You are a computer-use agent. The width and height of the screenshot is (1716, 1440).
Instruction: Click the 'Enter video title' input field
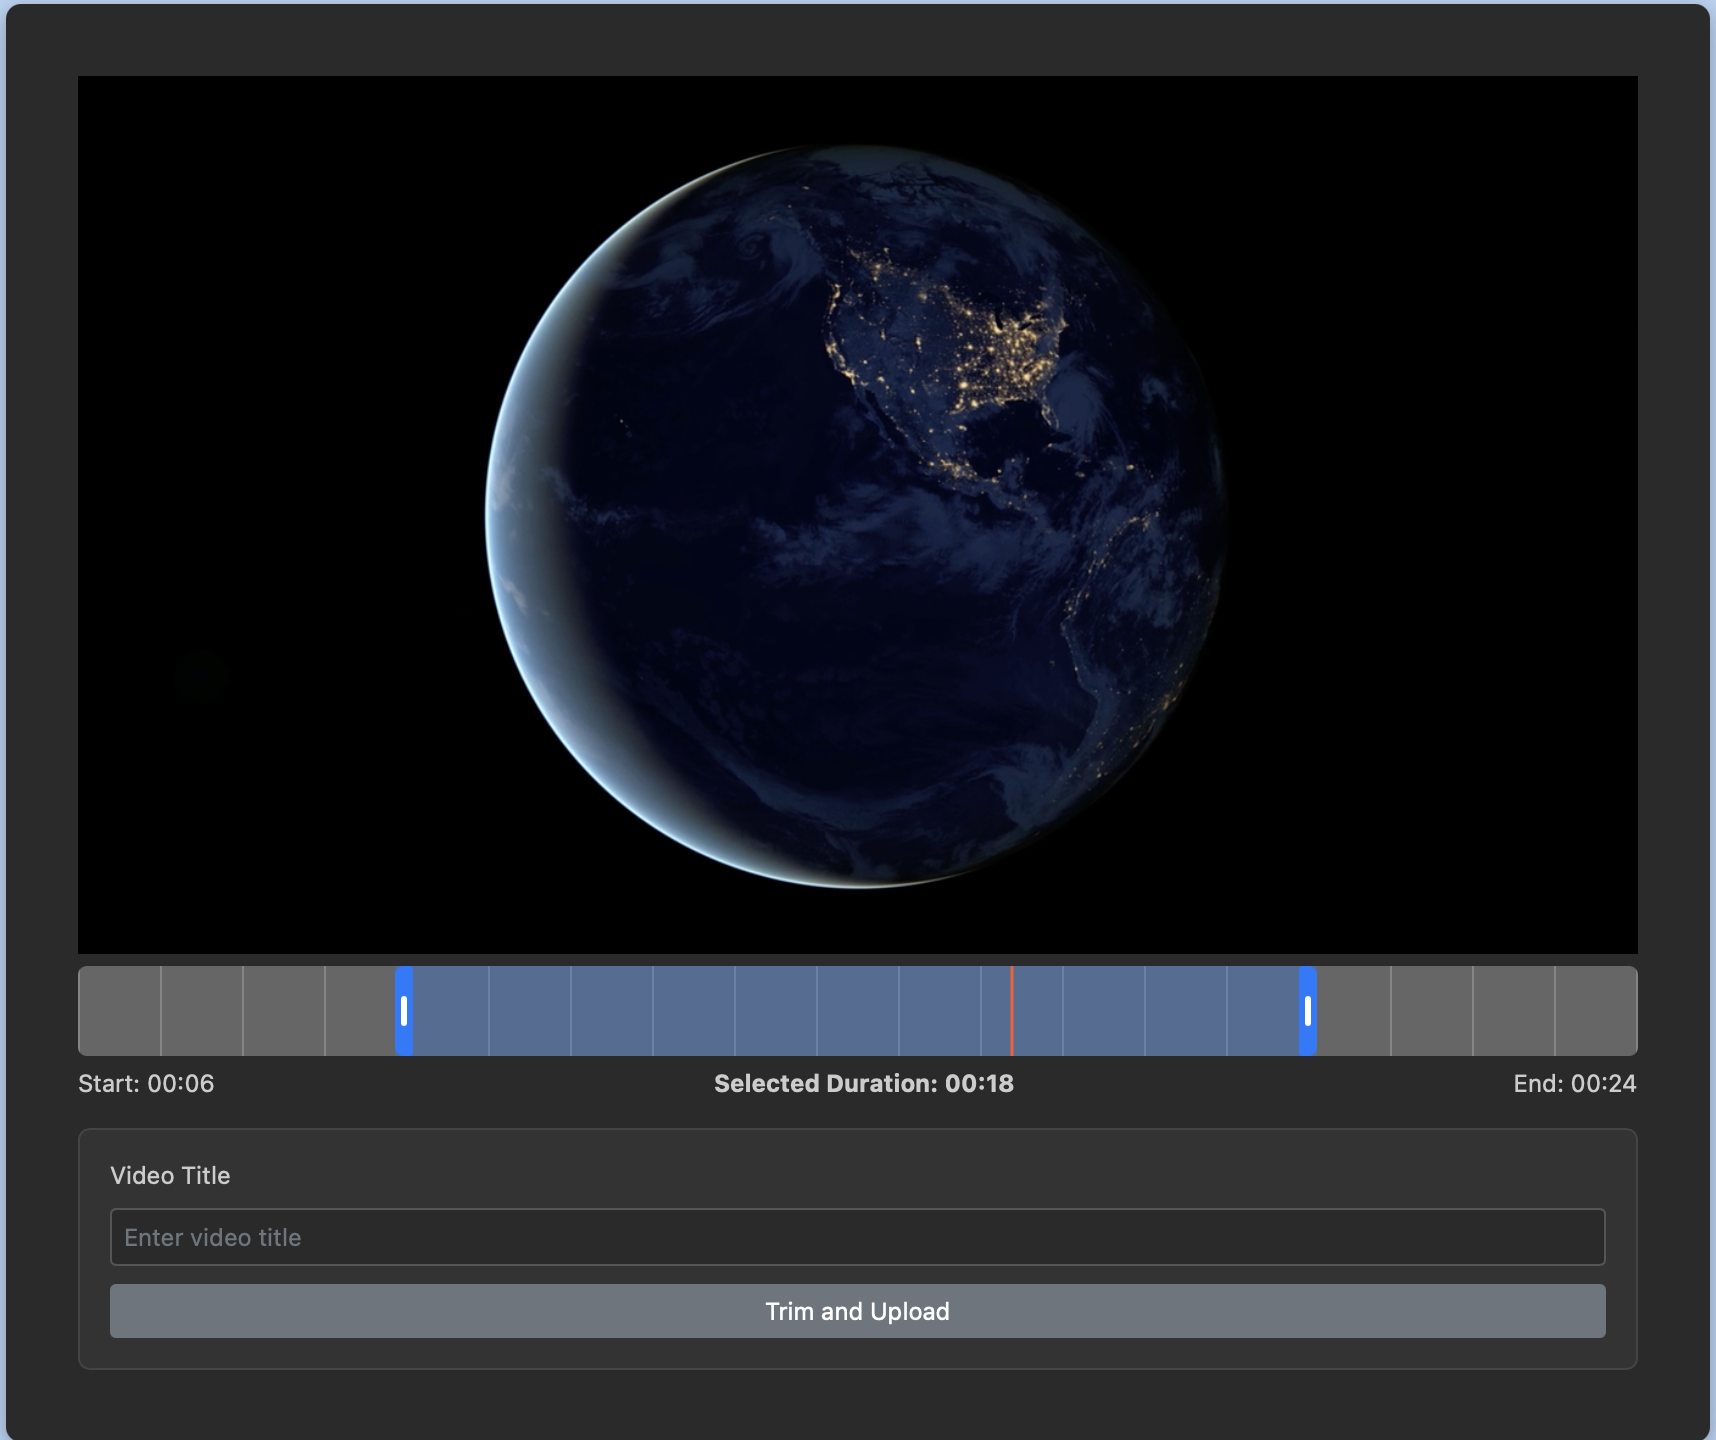pyautogui.click(x=858, y=1237)
